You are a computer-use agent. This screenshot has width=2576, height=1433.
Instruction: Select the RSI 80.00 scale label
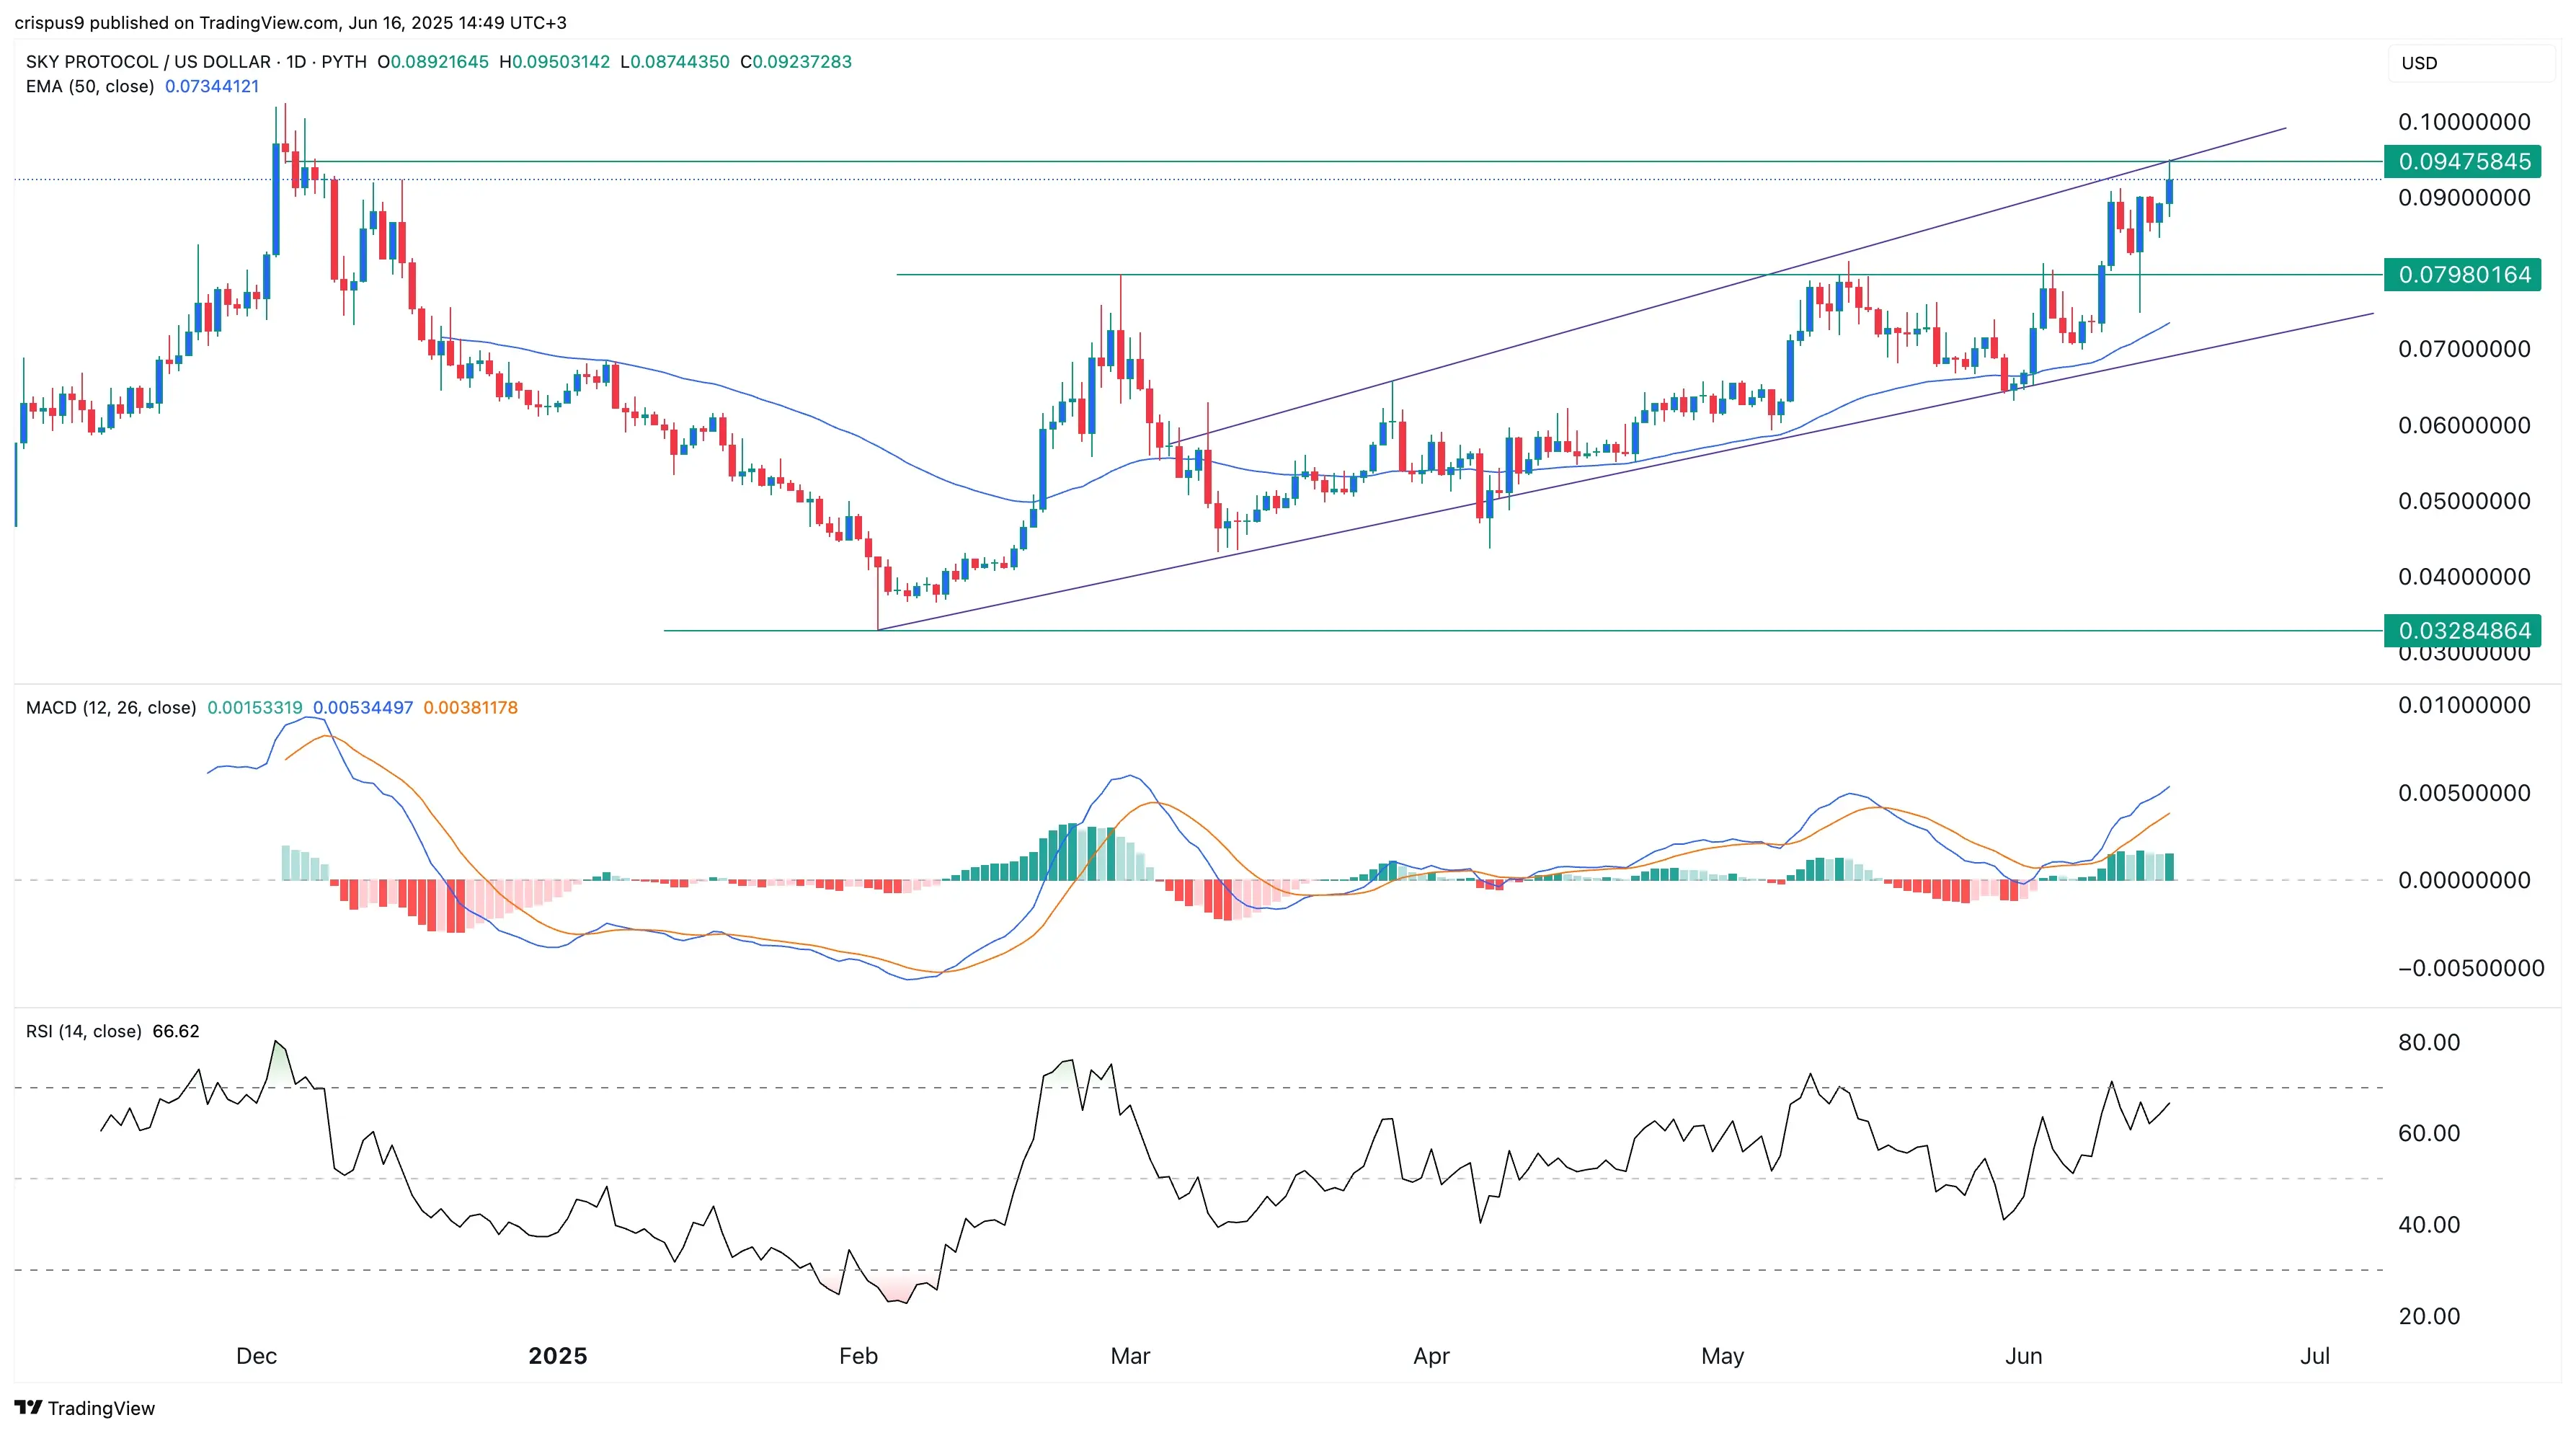(2429, 1042)
